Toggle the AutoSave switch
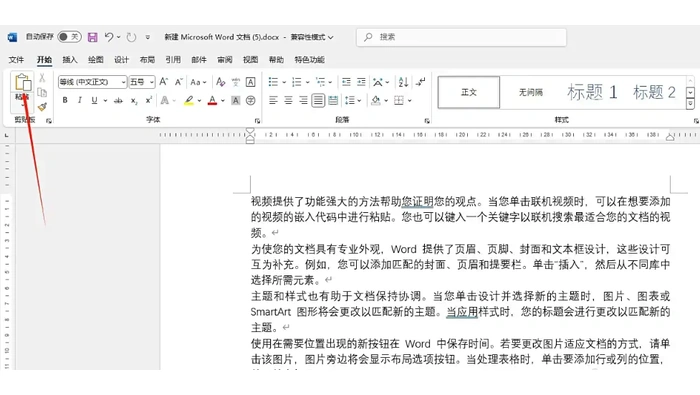The width and height of the screenshot is (700, 395). pos(69,37)
